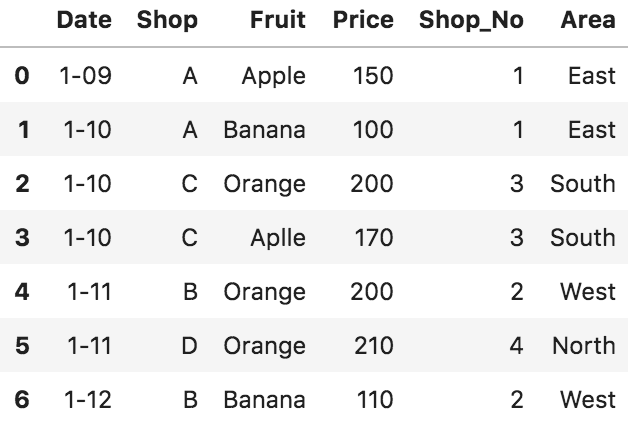Select shop D cell
Viewport: 638px width, 422px height.
[x=190, y=346]
